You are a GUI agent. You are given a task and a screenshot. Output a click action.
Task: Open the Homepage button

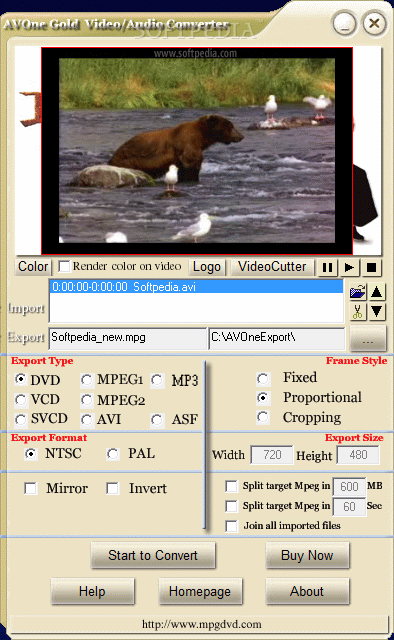(x=200, y=591)
